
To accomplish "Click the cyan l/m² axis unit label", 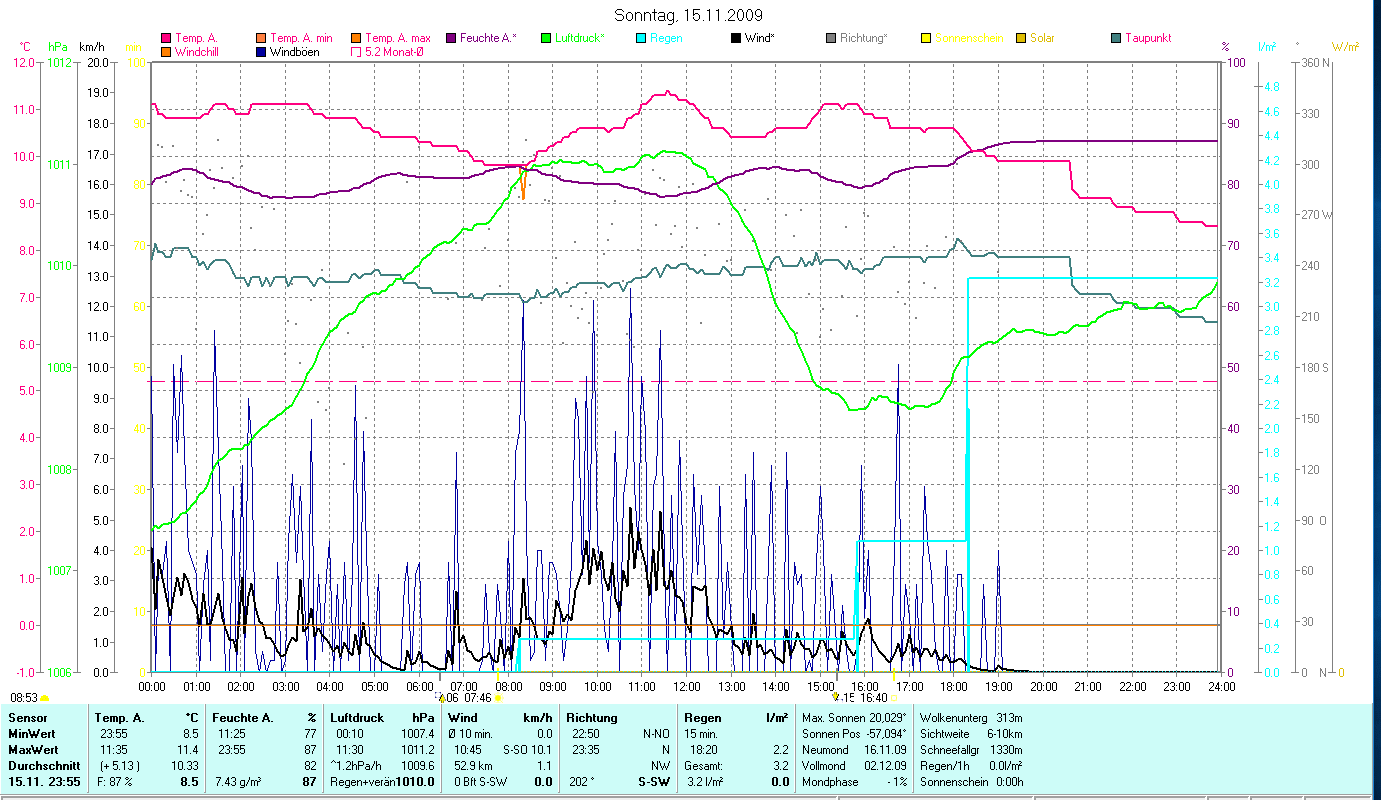I will [x=1267, y=46].
